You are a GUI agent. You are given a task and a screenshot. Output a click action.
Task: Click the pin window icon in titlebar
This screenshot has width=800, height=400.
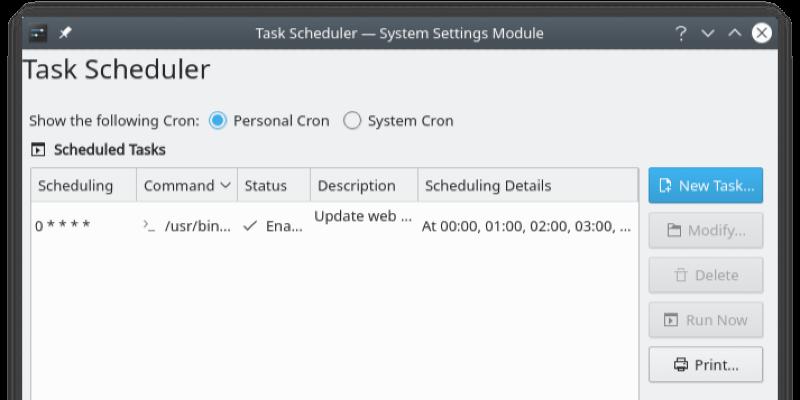65,33
